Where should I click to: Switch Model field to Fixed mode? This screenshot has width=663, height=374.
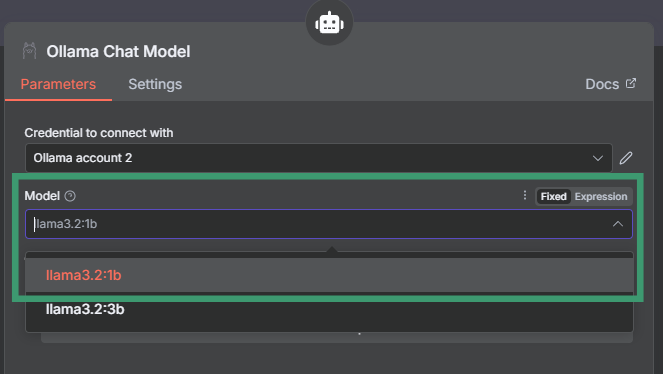553,197
